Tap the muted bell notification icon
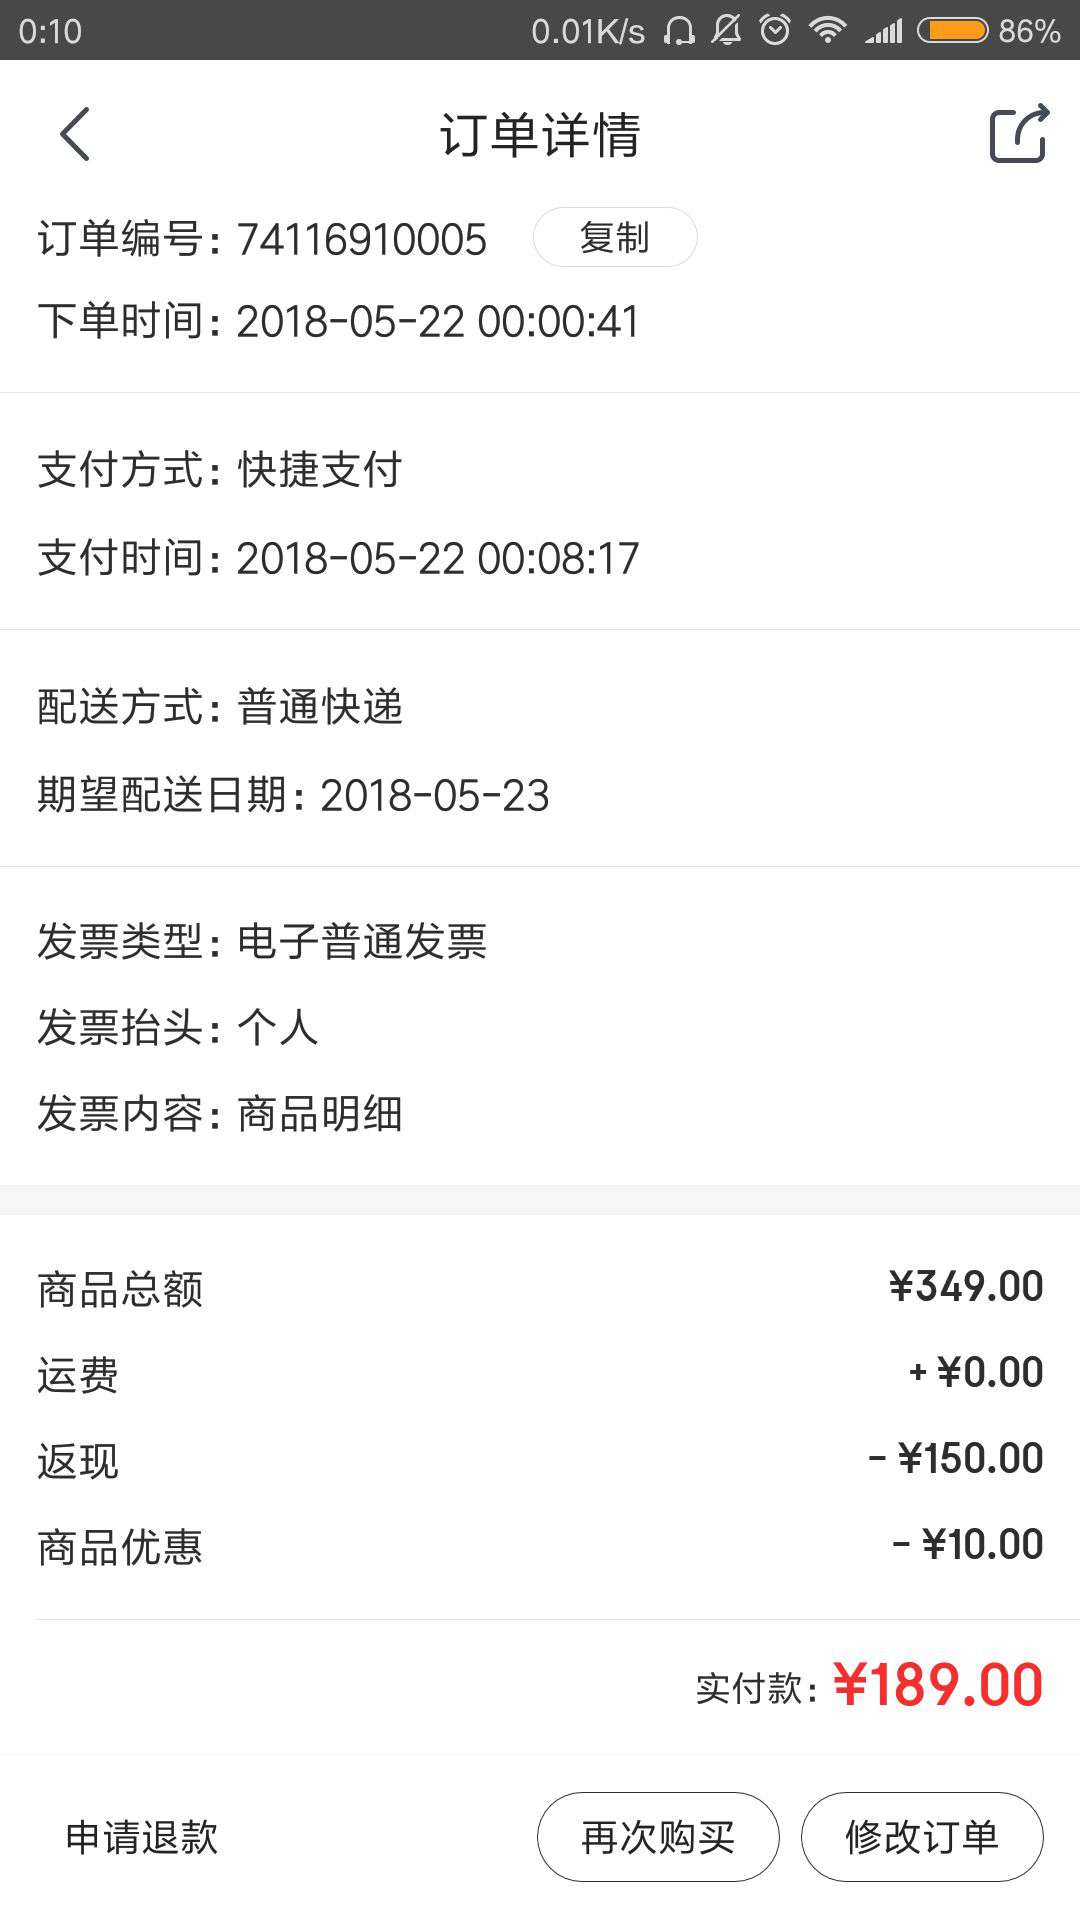Screen dimensions: 1080x1920 coord(727,31)
